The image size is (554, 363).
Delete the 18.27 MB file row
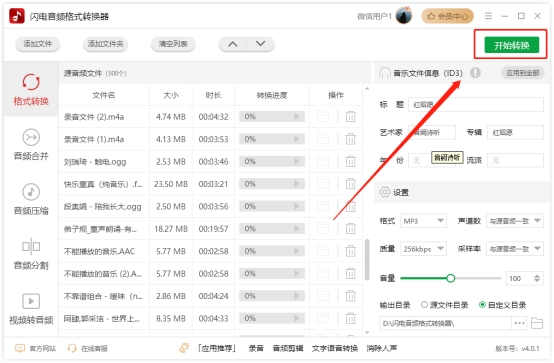(350, 229)
